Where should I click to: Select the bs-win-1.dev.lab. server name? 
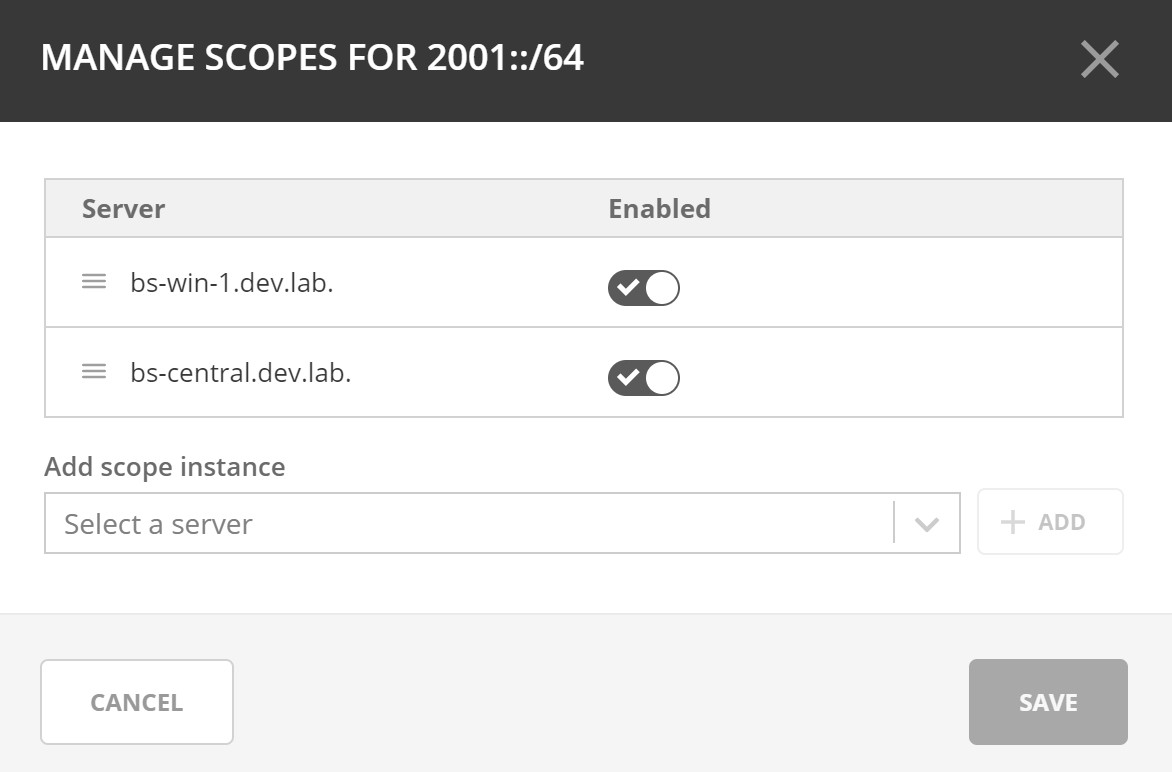click(232, 283)
